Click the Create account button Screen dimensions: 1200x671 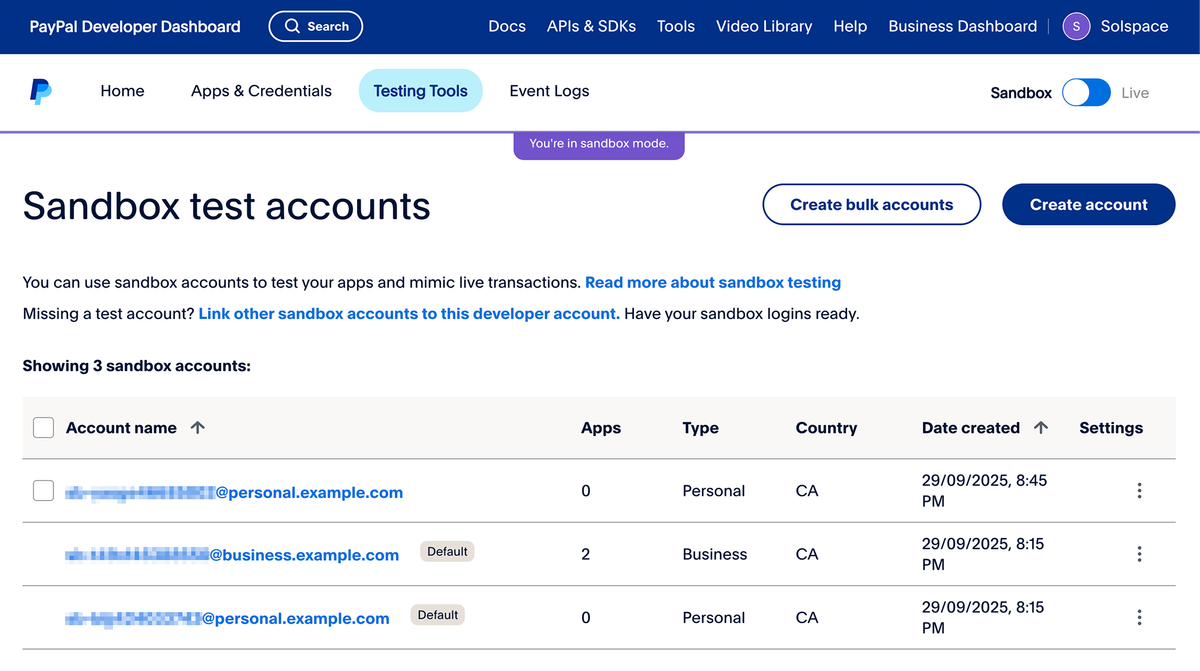pos(1088,205)
